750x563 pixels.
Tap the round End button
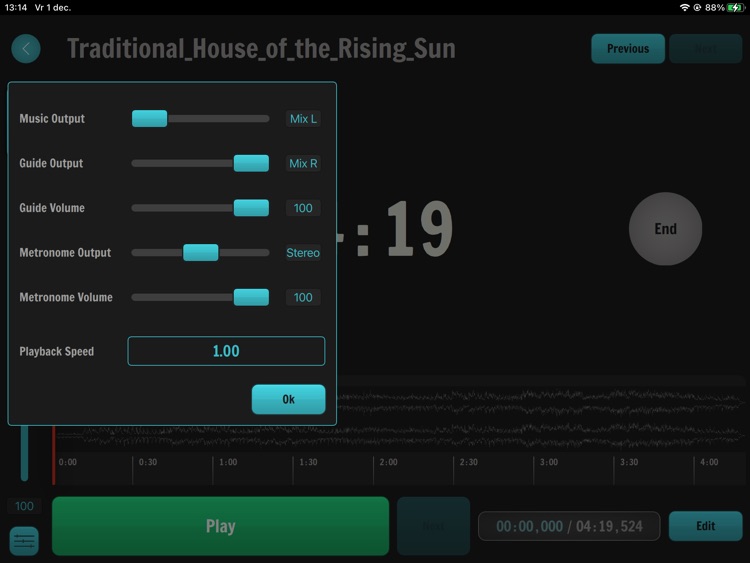tap(665, 229)
